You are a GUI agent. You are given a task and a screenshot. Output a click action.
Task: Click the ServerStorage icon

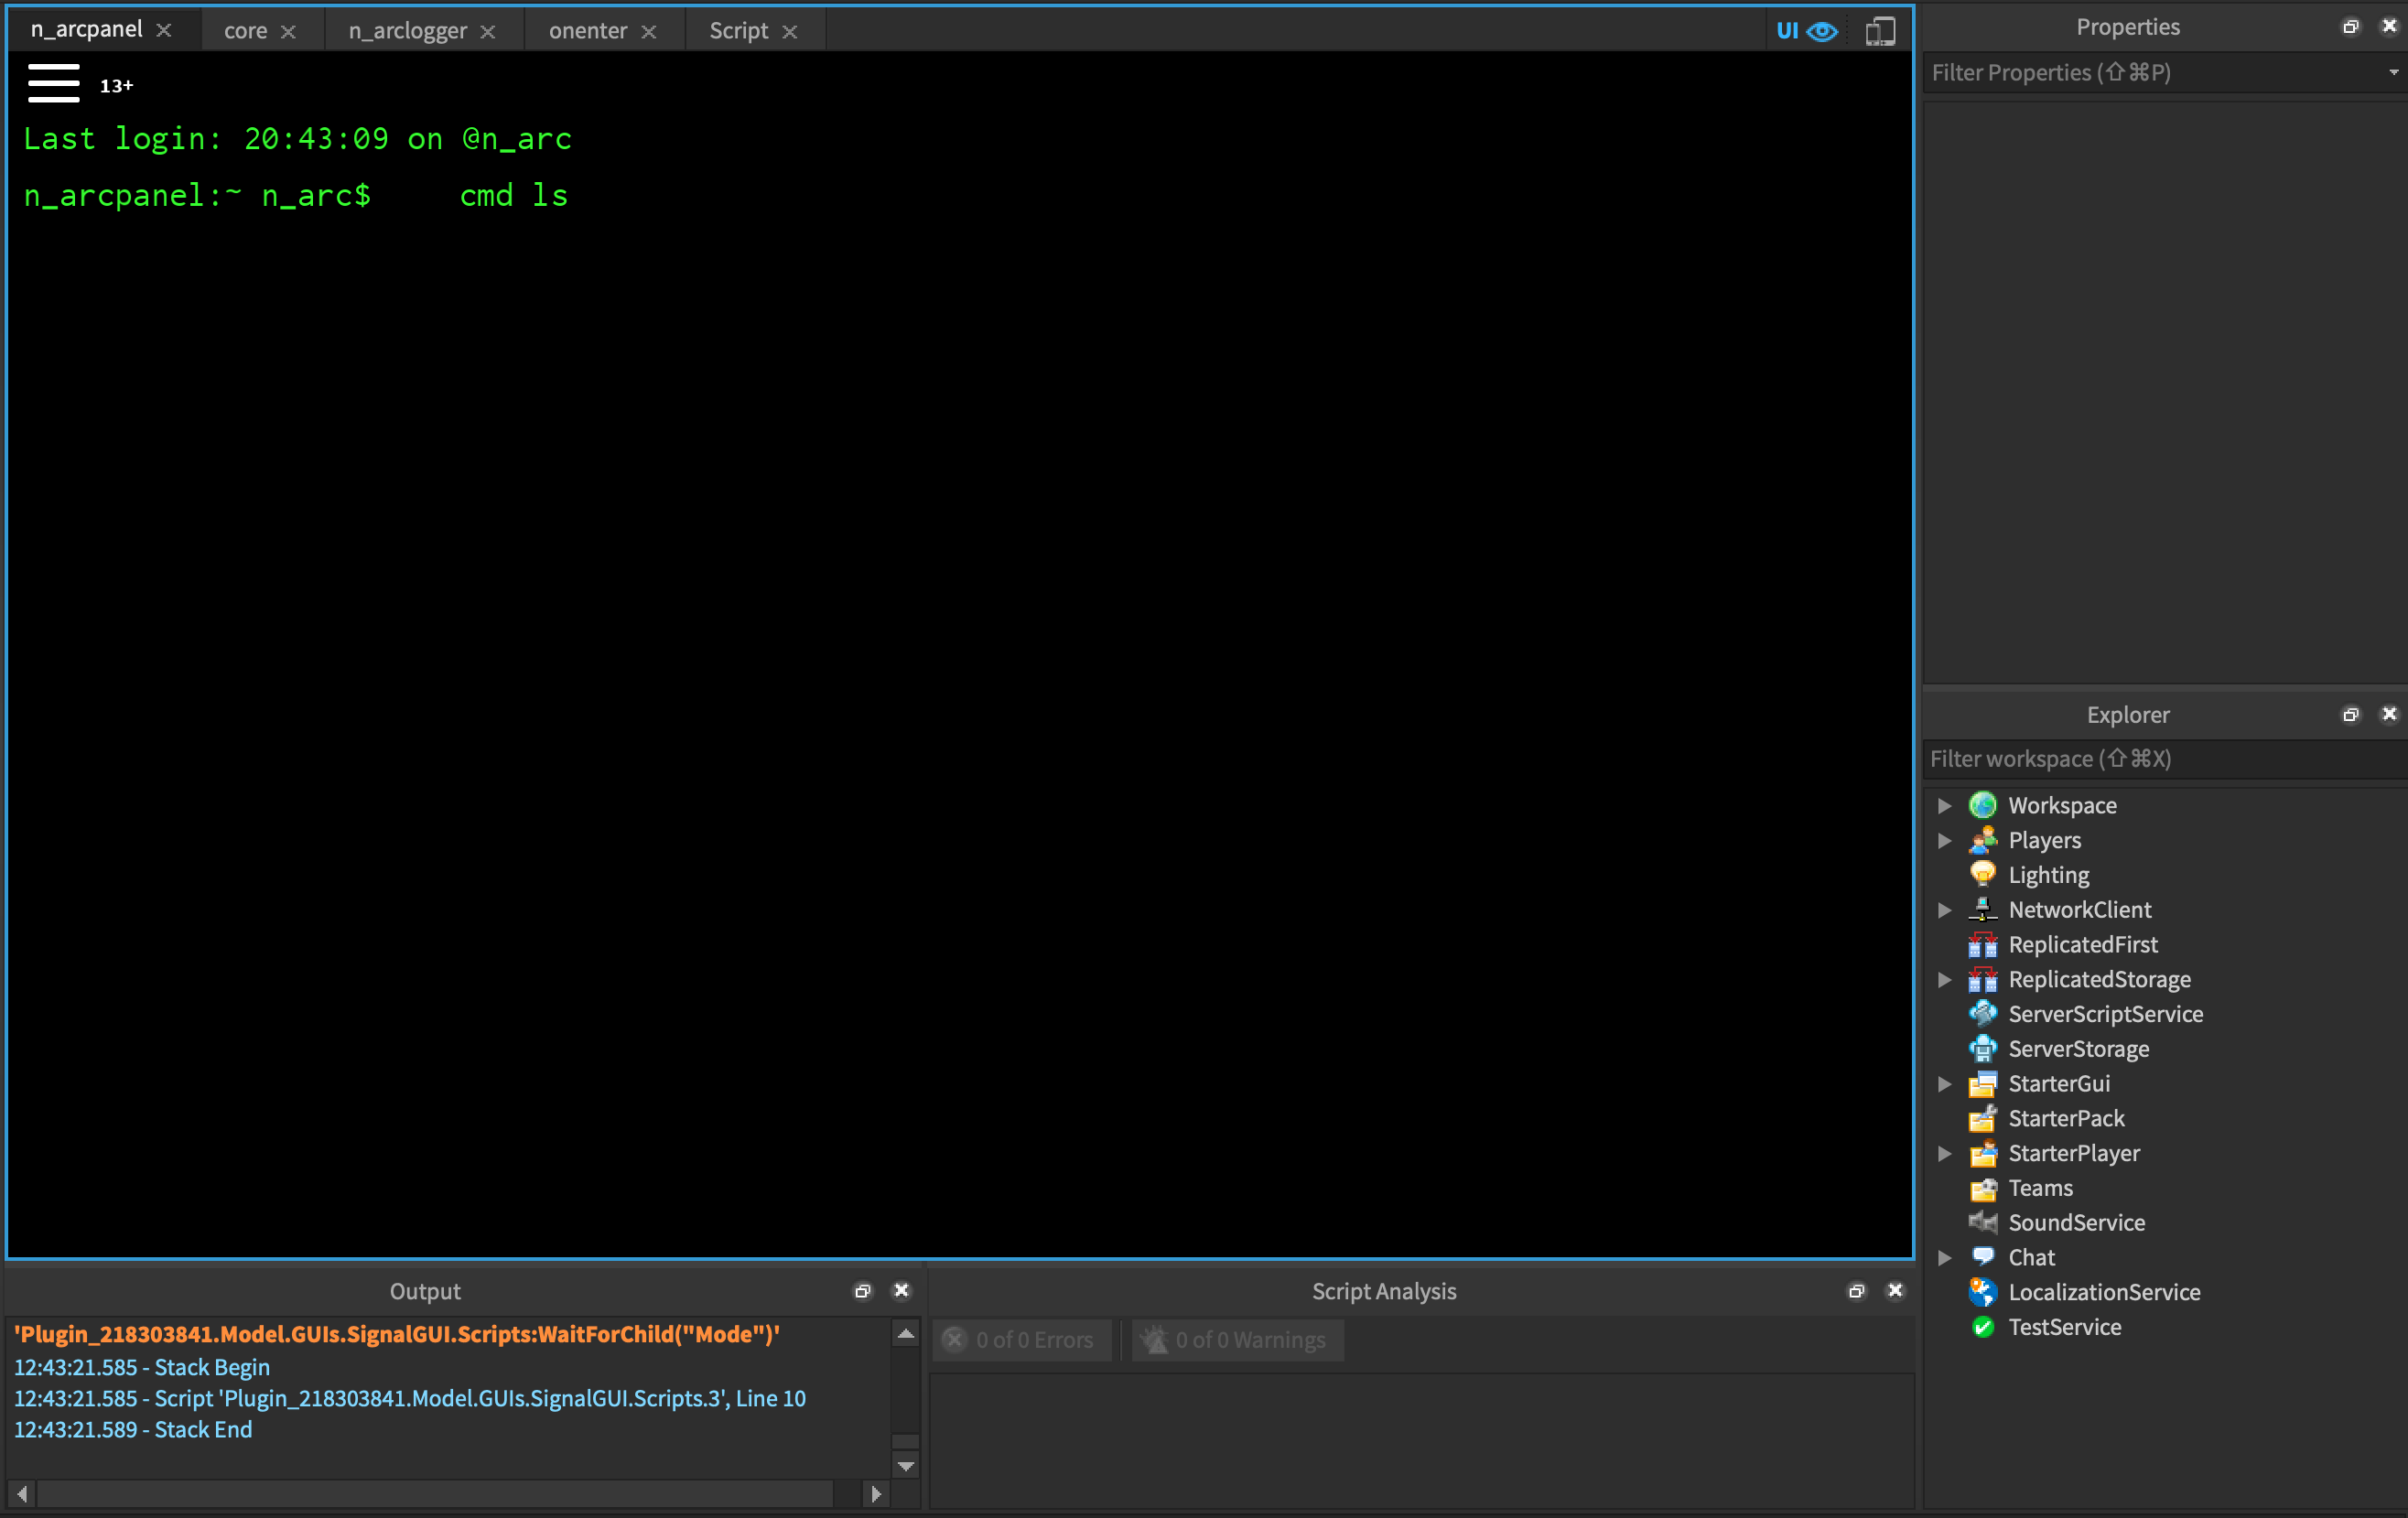1982,1049
